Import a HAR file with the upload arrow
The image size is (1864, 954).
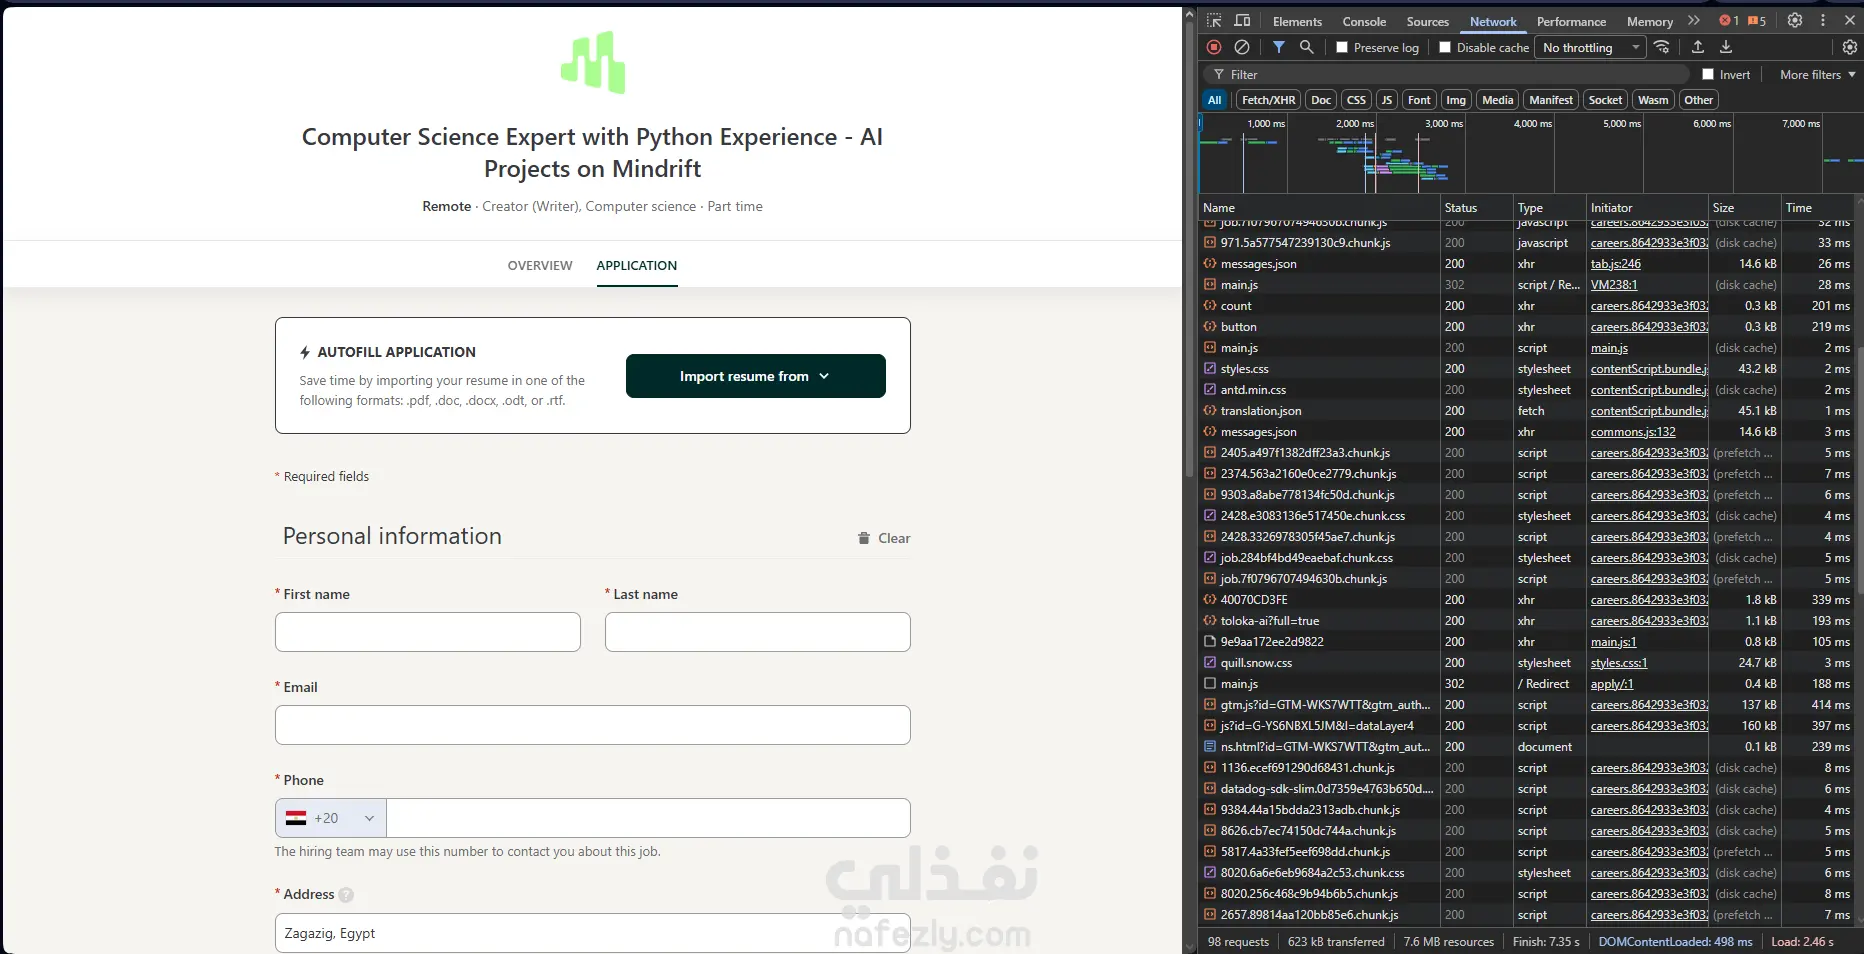pyautogui.click(x=1698, y=47)
